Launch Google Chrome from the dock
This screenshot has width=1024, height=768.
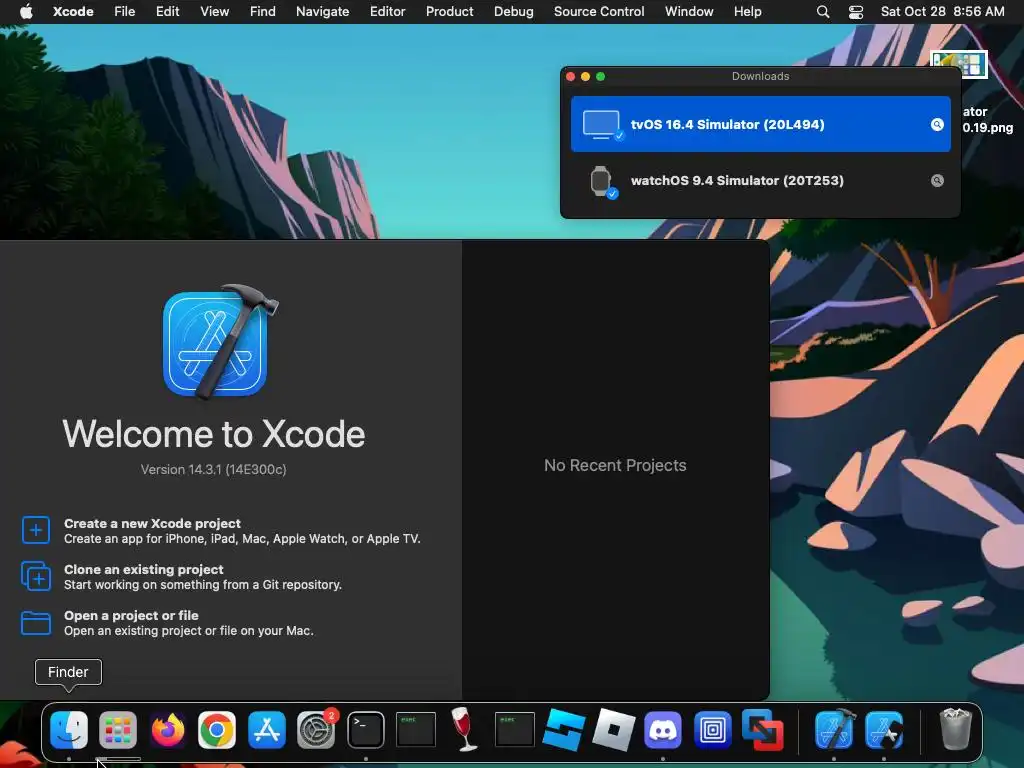217,729
